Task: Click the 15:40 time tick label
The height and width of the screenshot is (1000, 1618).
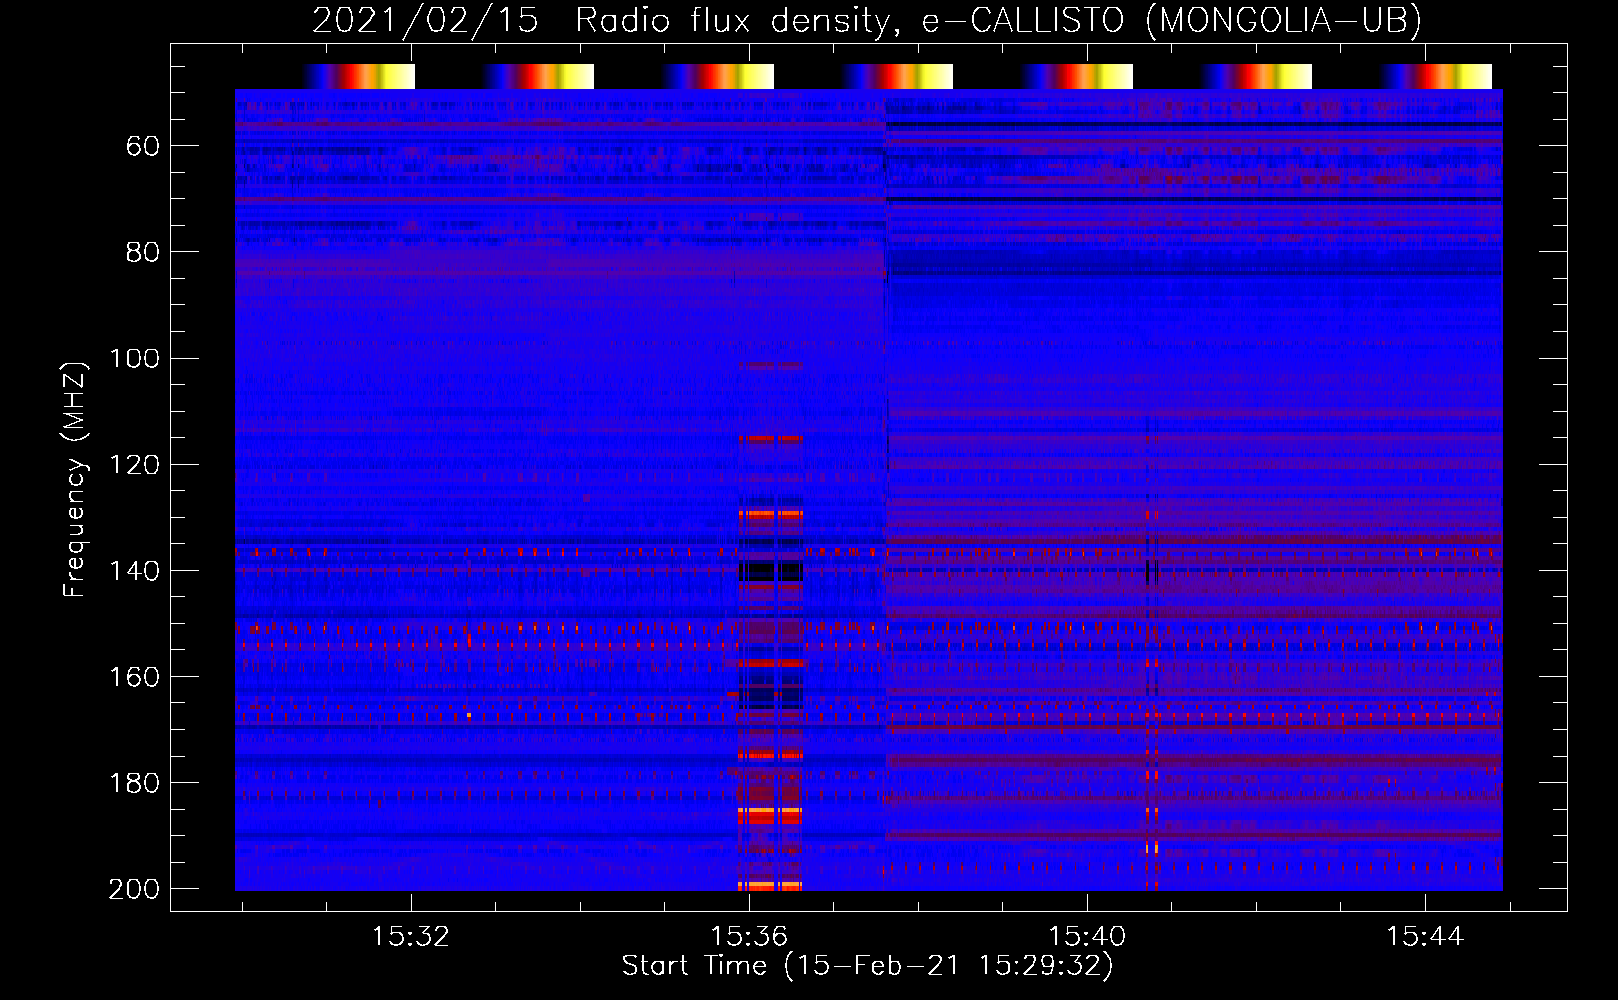Action: tap(1087, 937)
